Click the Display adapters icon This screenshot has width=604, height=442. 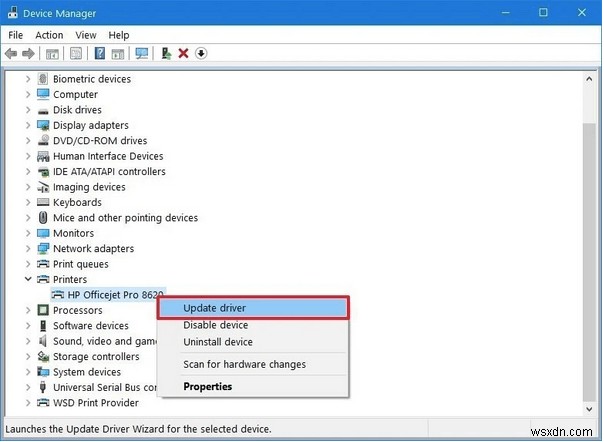(43, 125)
